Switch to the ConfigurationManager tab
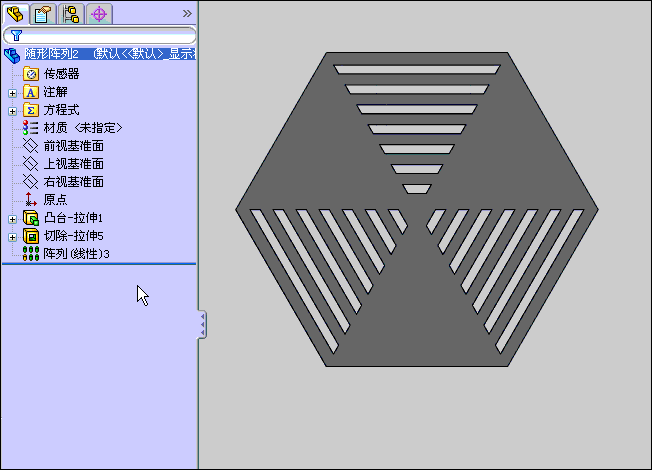The image size is (652, 470). 71,14
